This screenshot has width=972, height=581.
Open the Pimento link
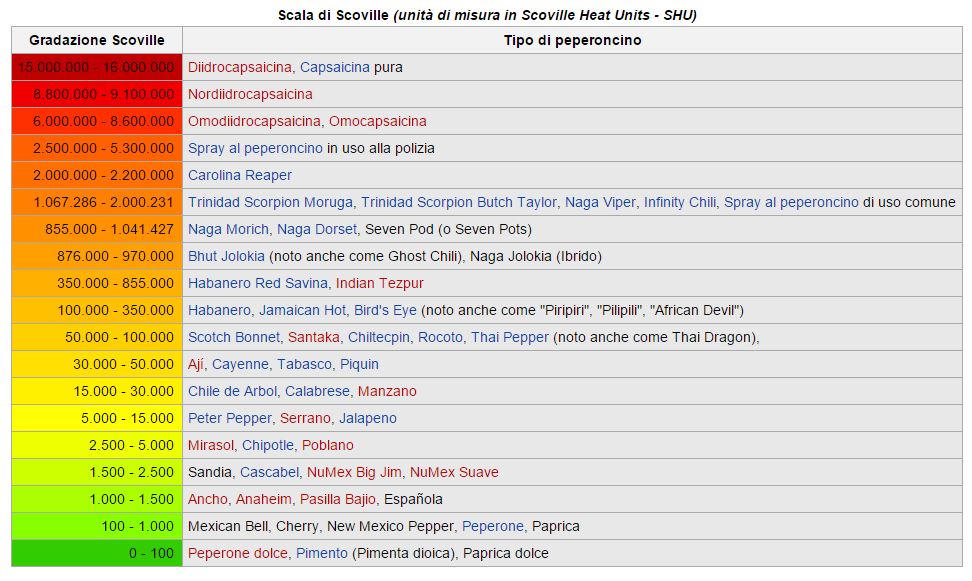pos(322,553)
